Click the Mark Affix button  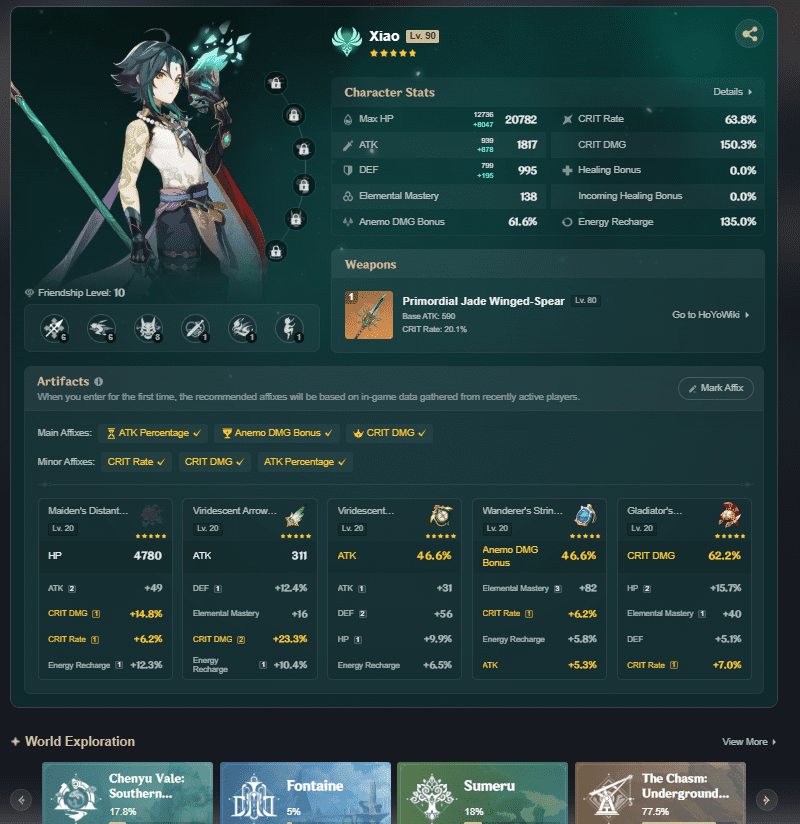[715, 388]
